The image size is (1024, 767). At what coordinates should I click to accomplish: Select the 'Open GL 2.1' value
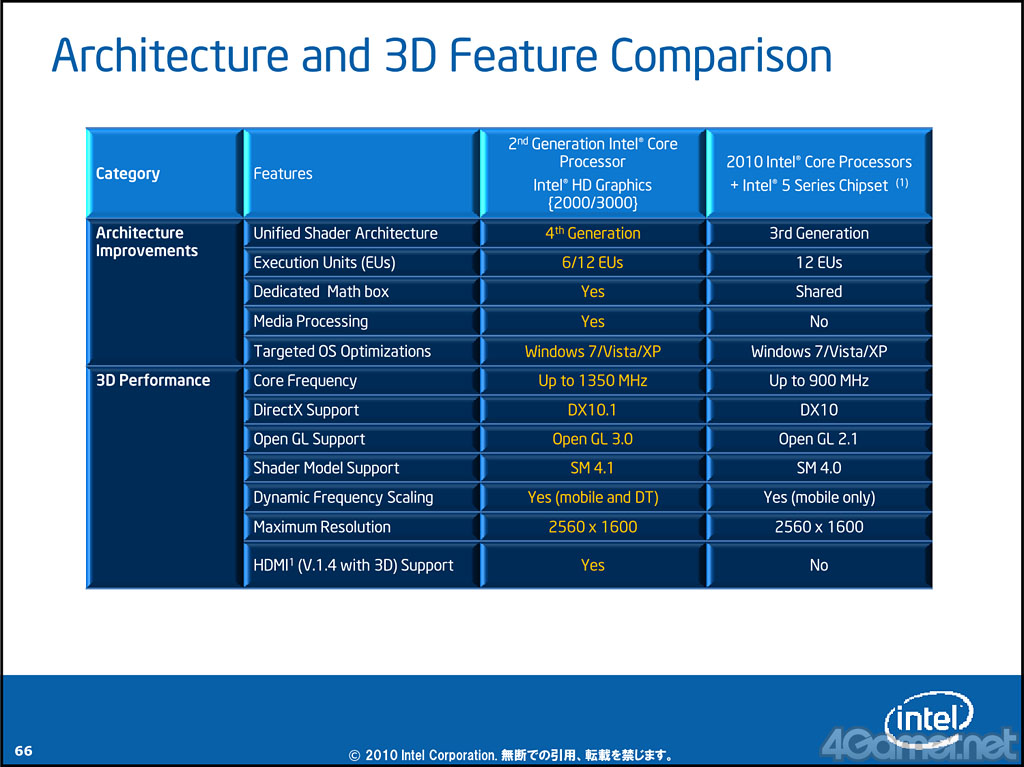pyautogui.click(x=818, y=439)
